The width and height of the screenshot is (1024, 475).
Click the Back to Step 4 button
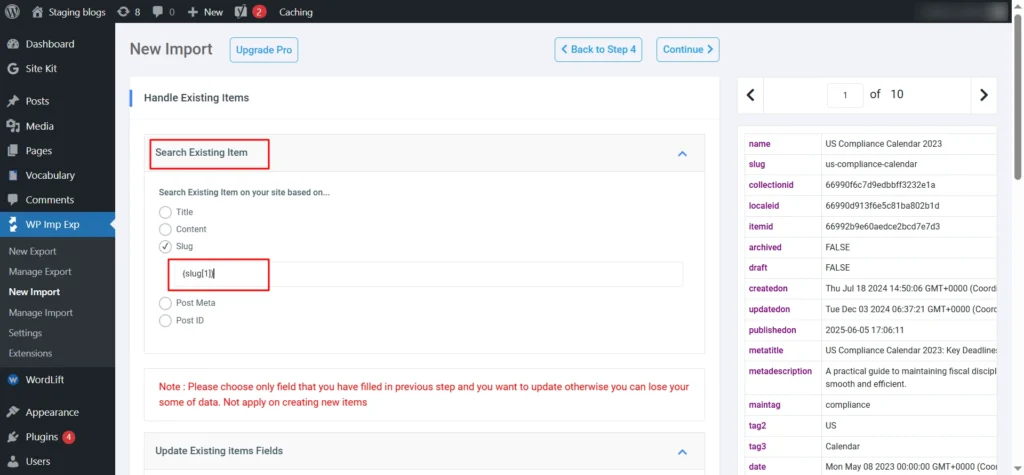[598, 49]
